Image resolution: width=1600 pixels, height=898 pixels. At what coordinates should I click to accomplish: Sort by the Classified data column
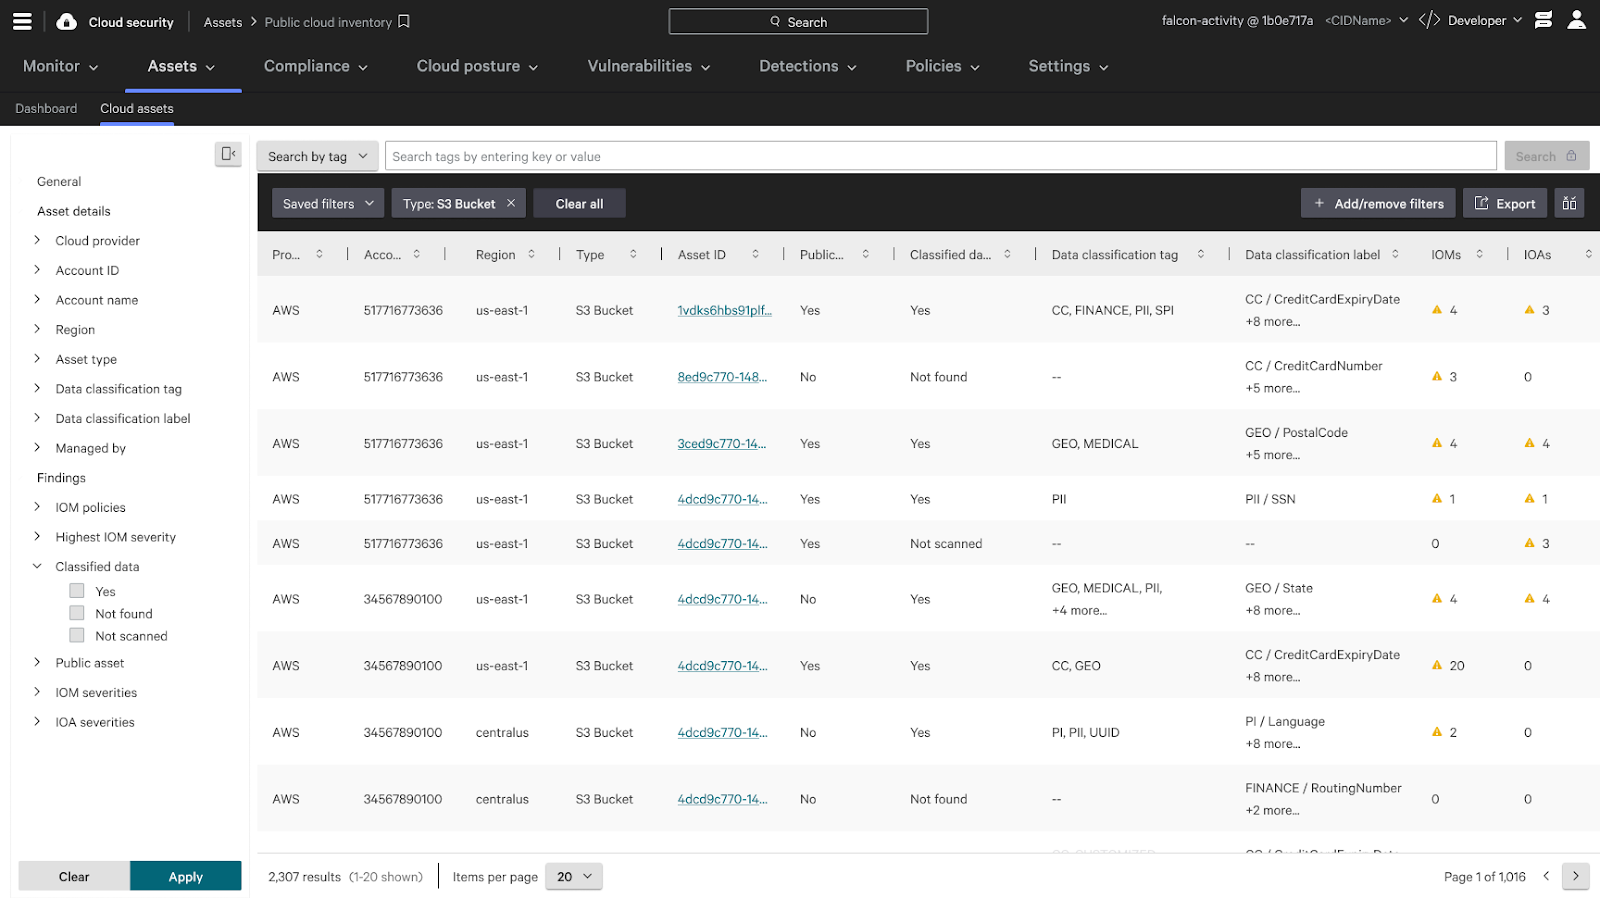1008,254
